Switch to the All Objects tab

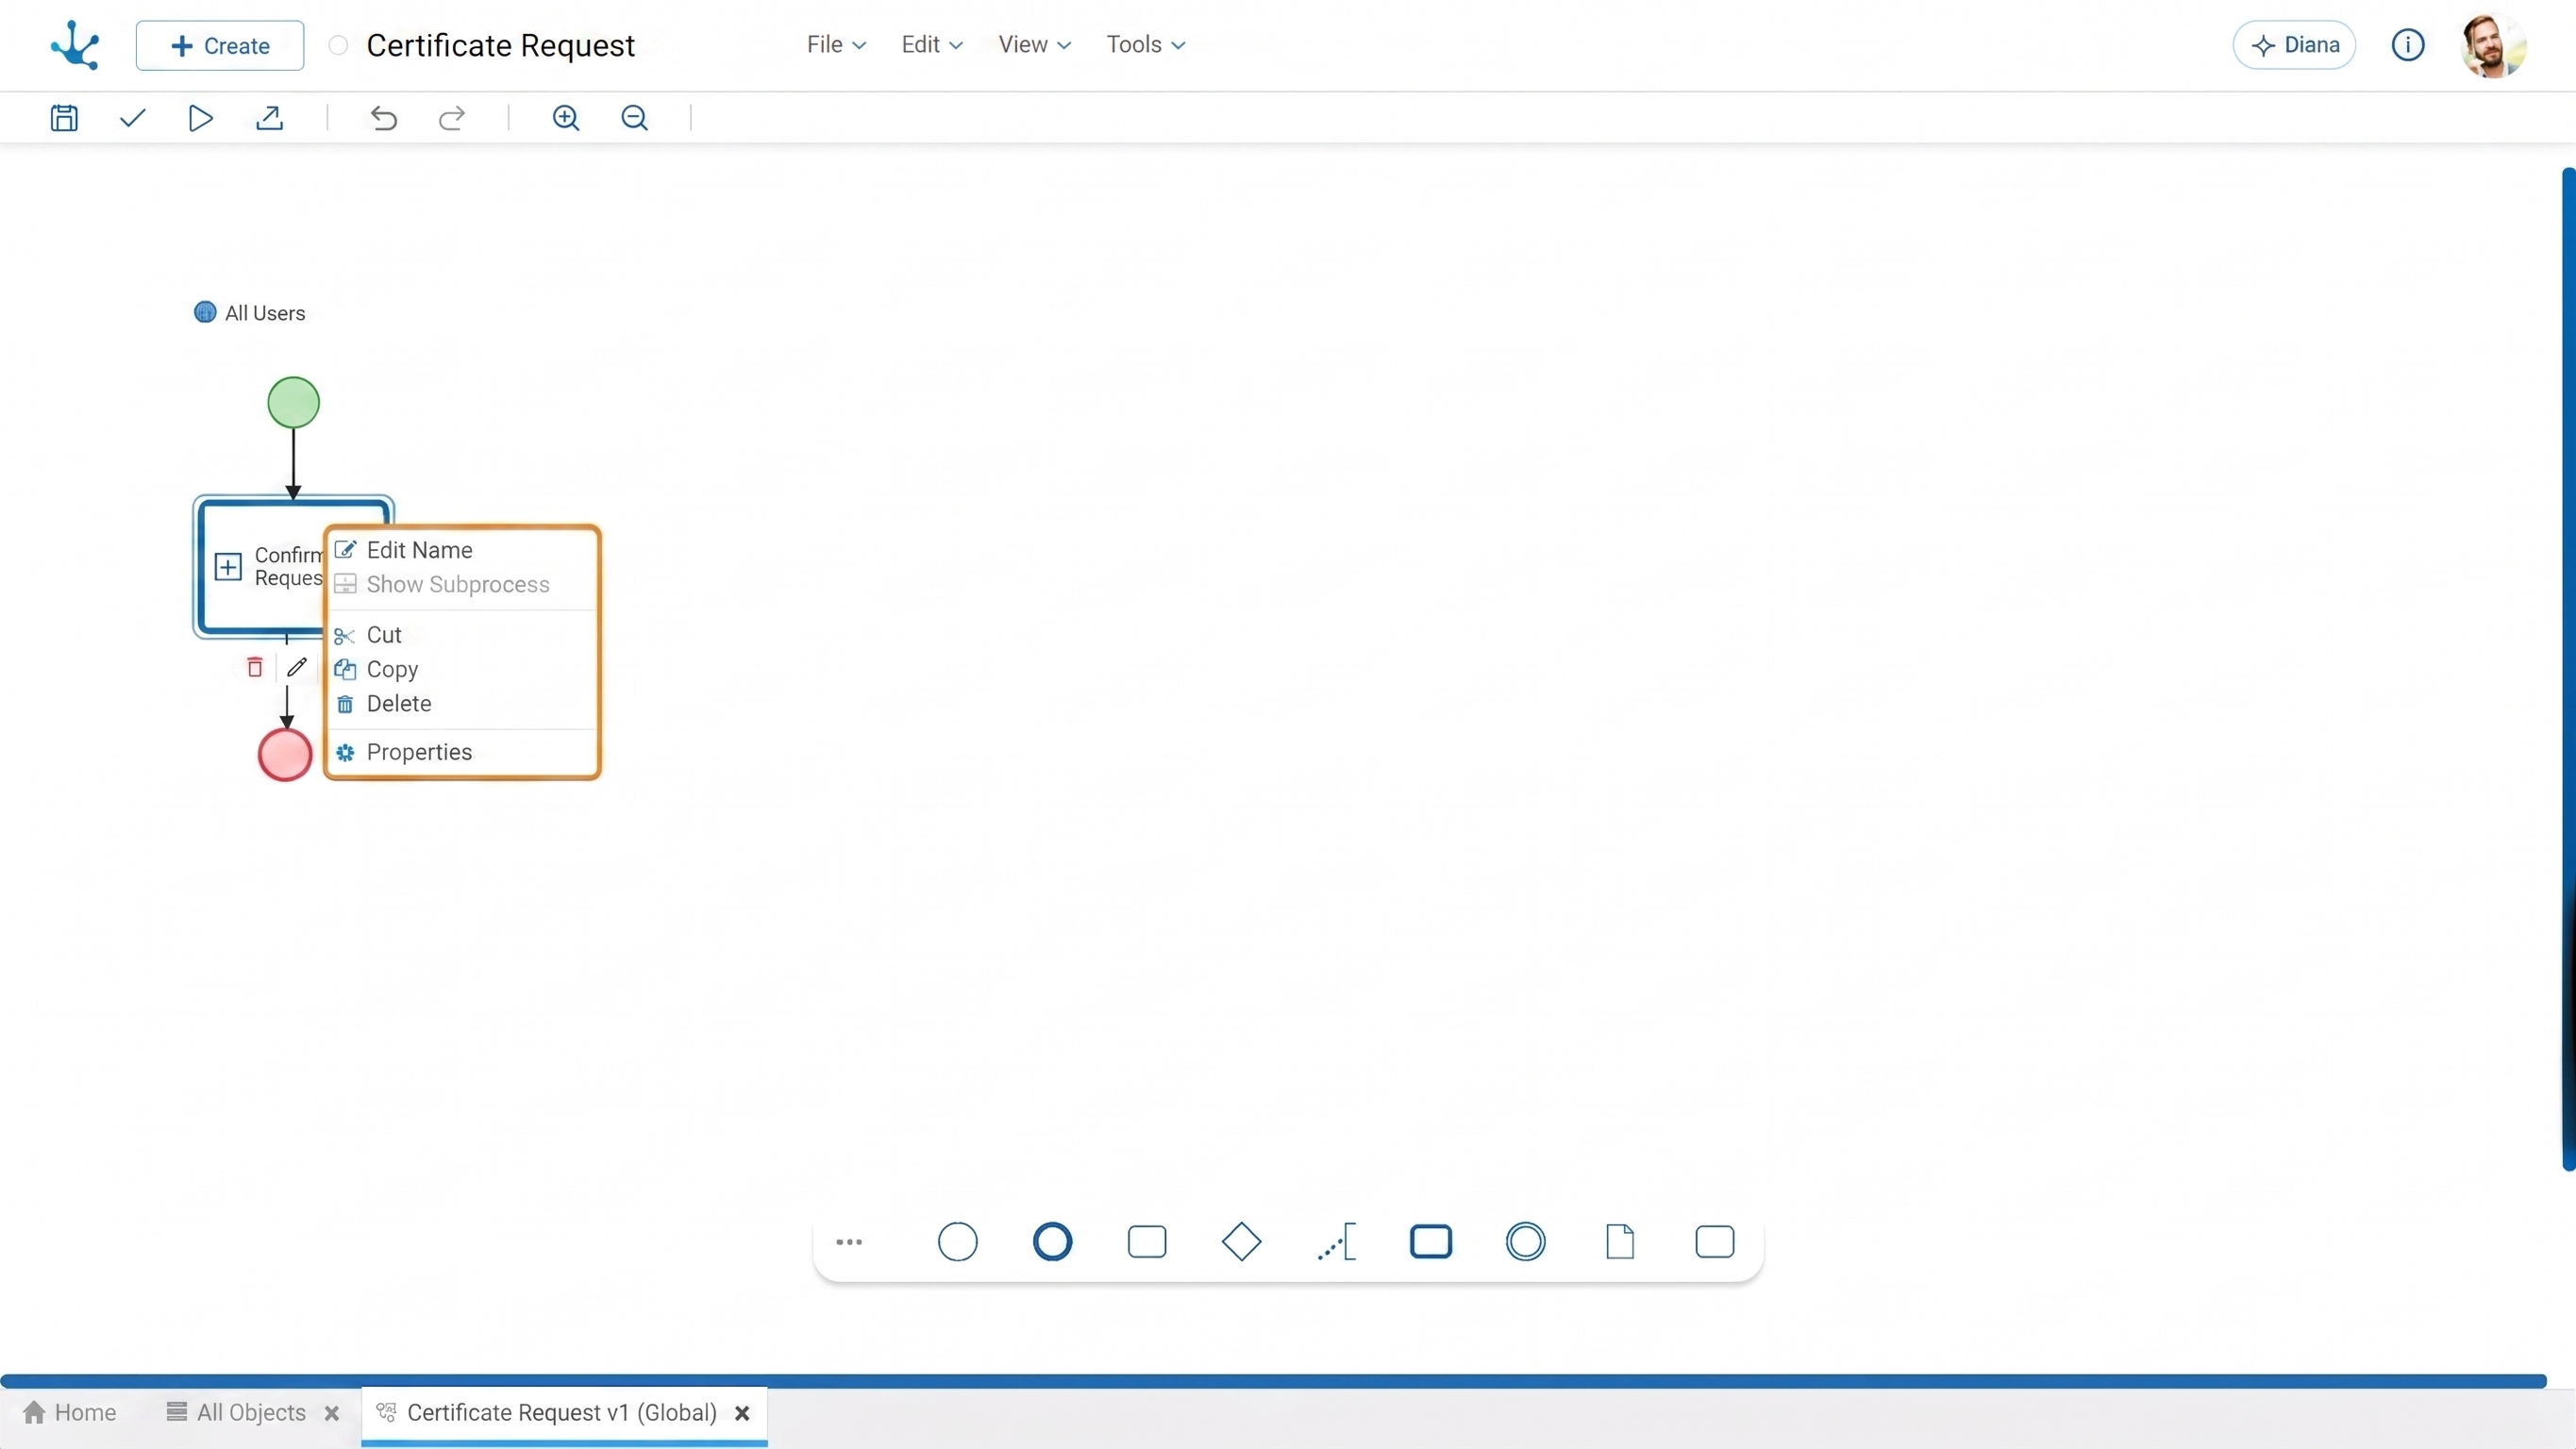[237, 1413]
